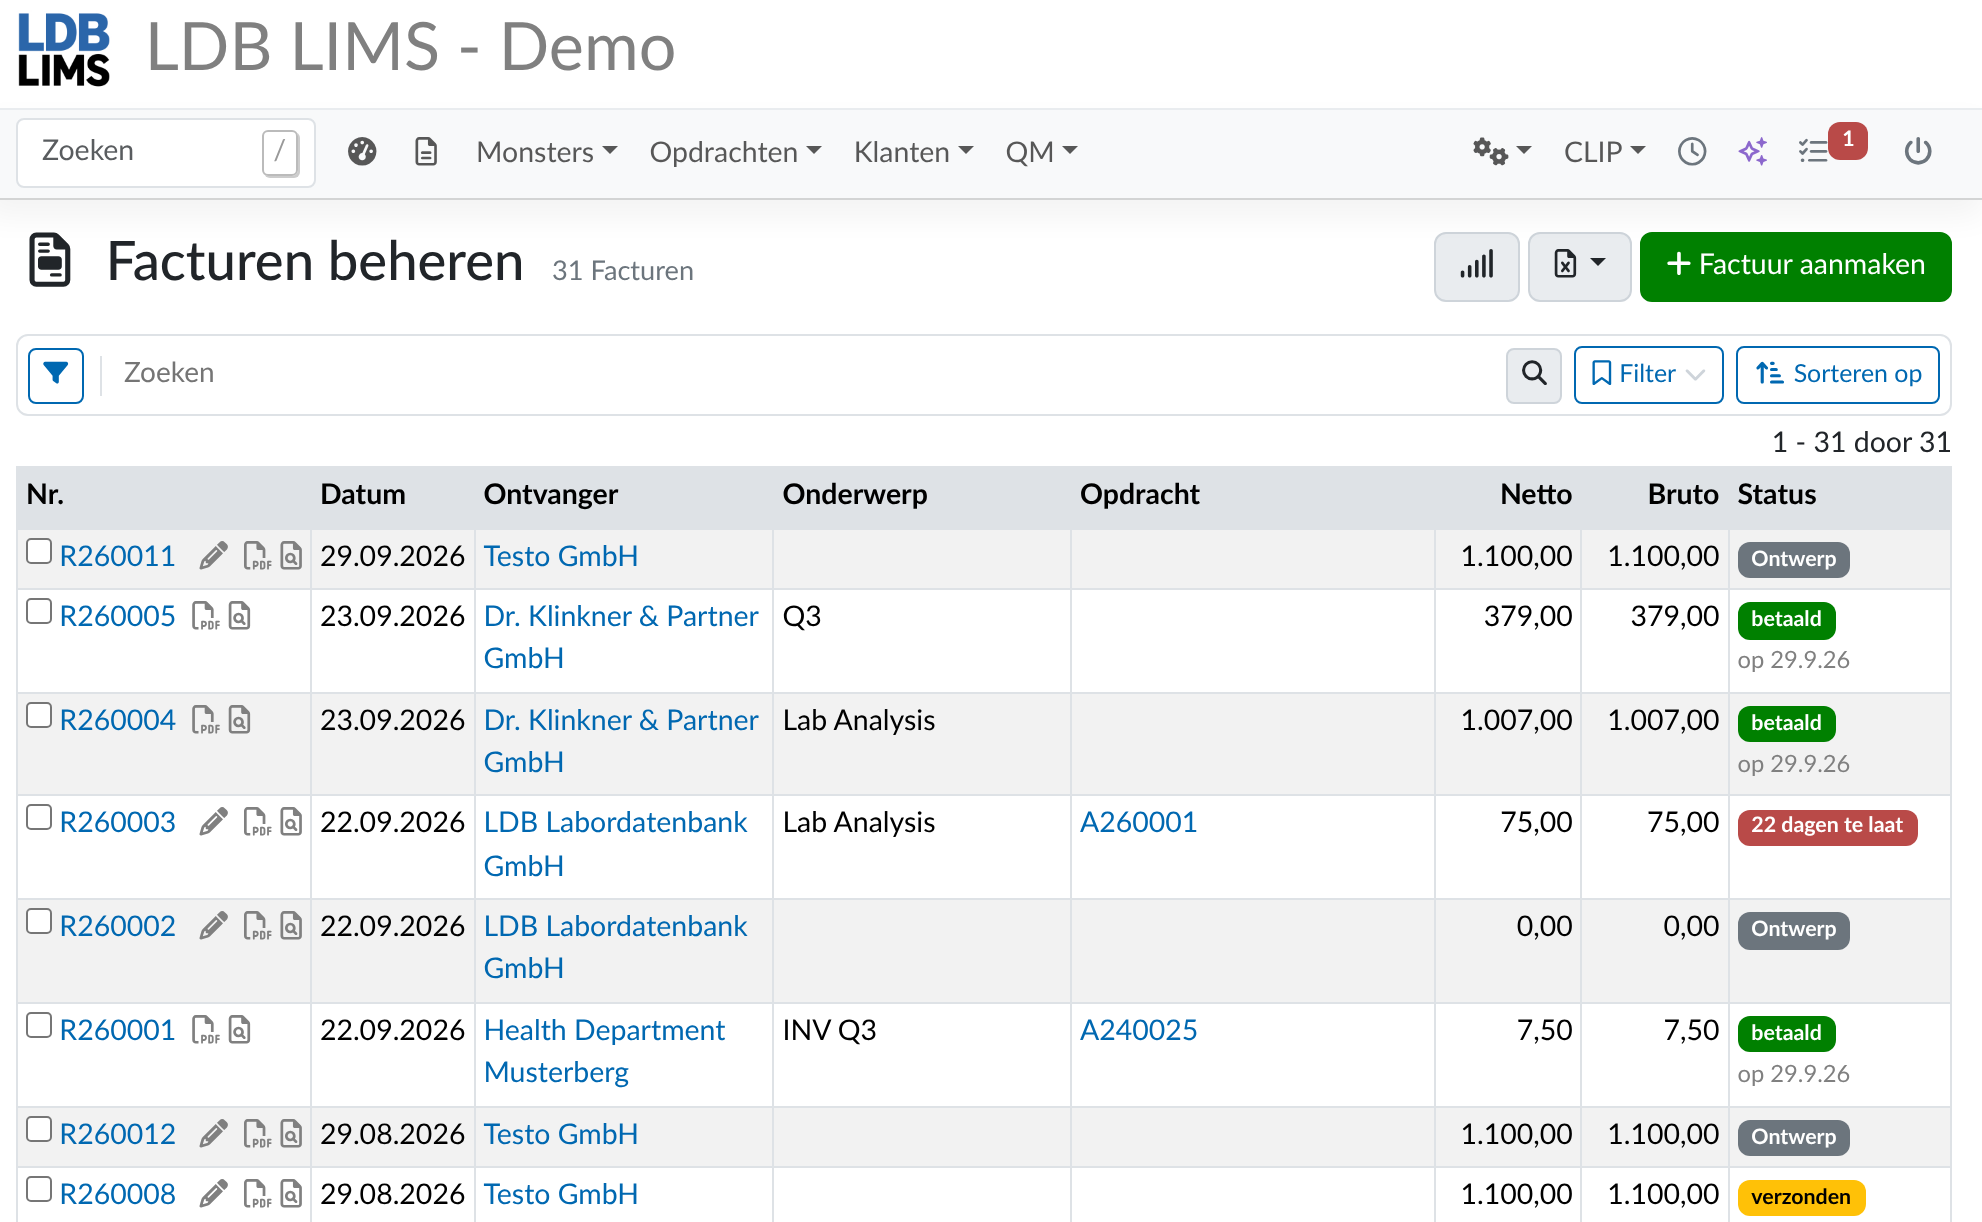Screen dimensions: 1982x1222
Task: Open Health Department Musterberg recipient
Action: pyautogui.click(x=604, y=1051)
